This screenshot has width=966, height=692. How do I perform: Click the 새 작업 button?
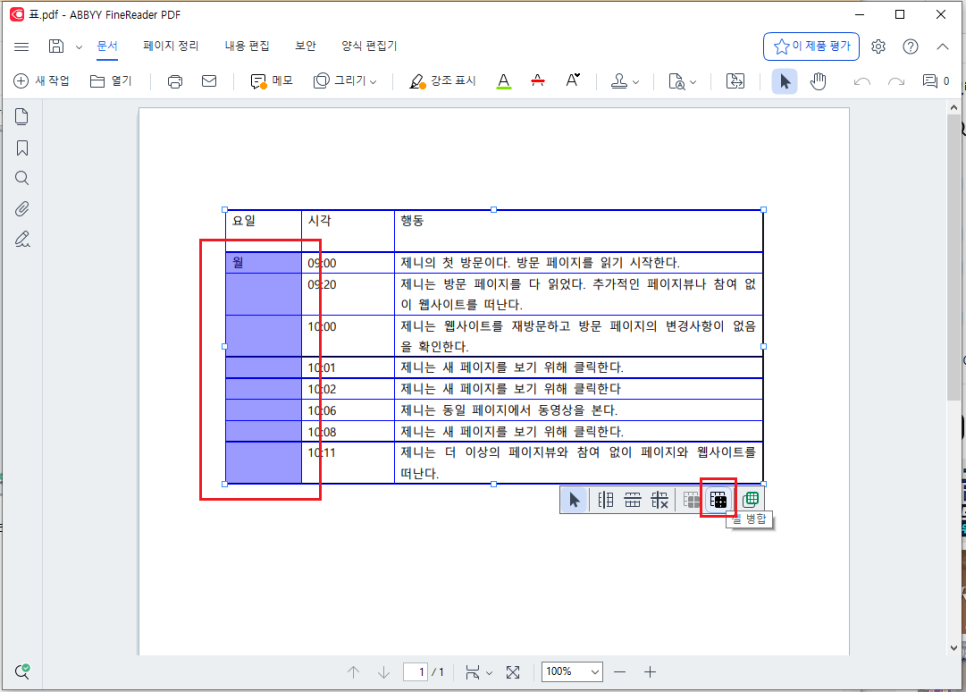coord(41,81)
